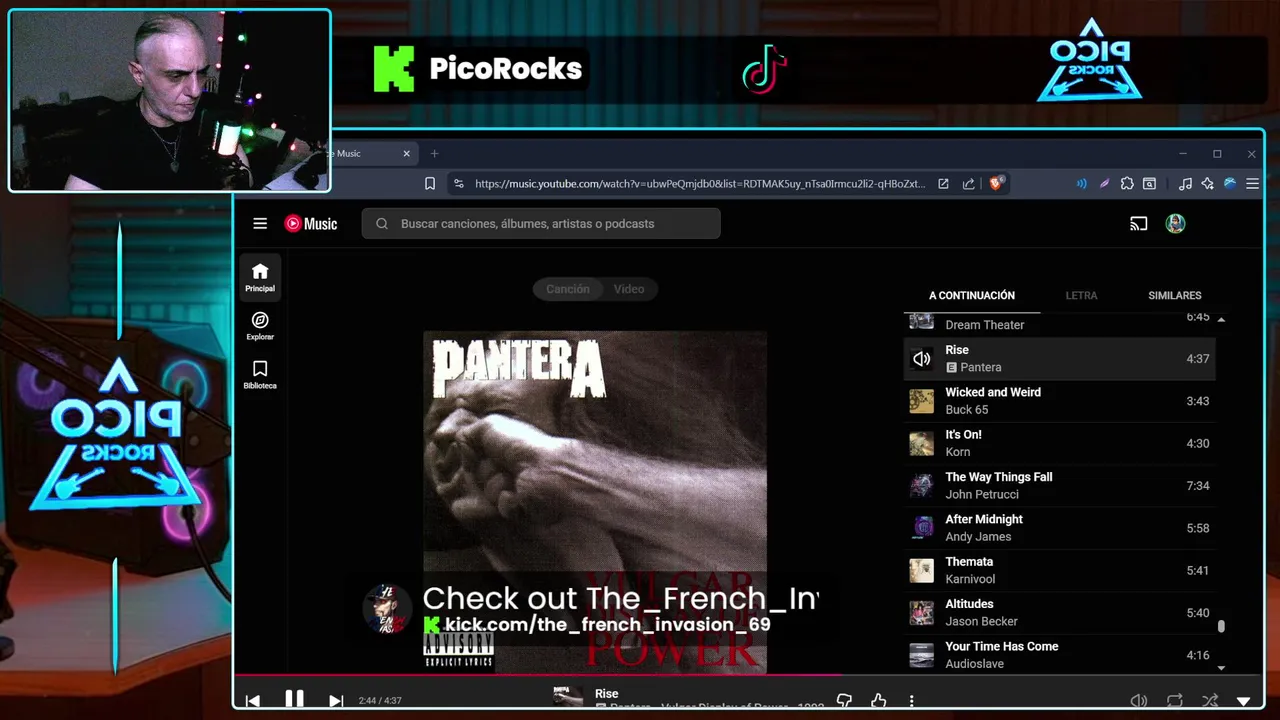Image resolution: width=1280 pixels, height=720 pixels.
Task: Click queue scrollbar down arrow
Action: pyautogui.click(x=1221, y=667)
